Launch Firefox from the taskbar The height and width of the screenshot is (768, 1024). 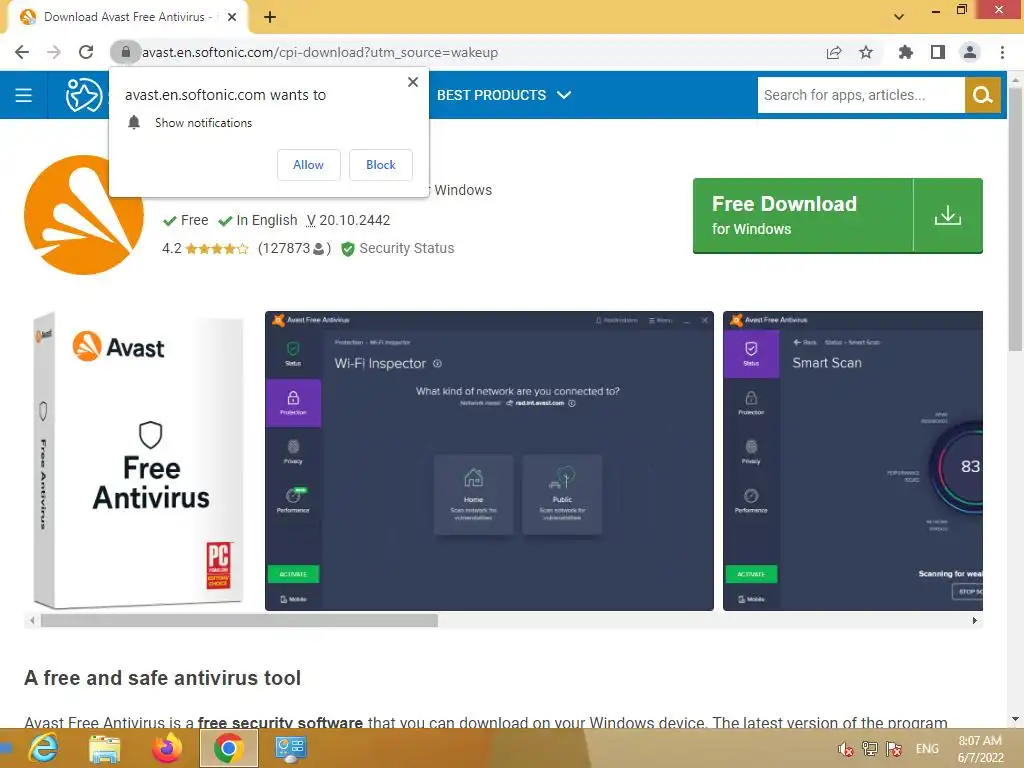click(x=167, y=748)
